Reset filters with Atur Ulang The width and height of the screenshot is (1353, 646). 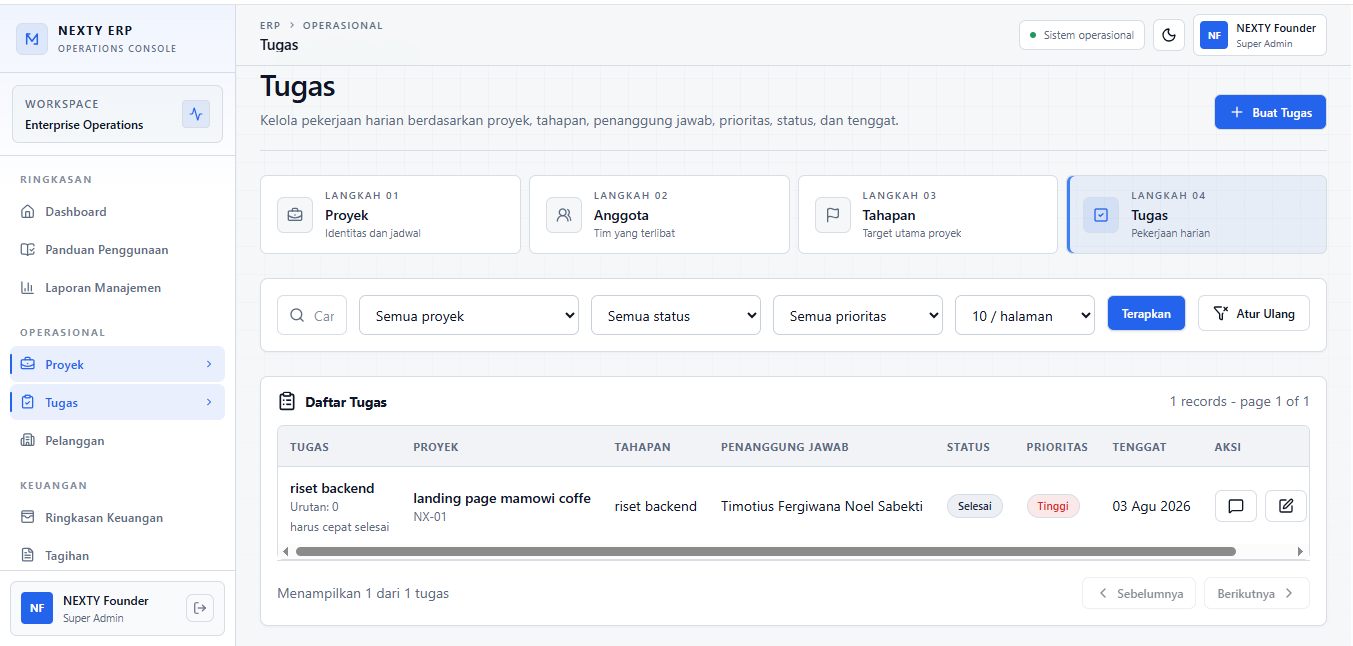[x=1254, y=314]
